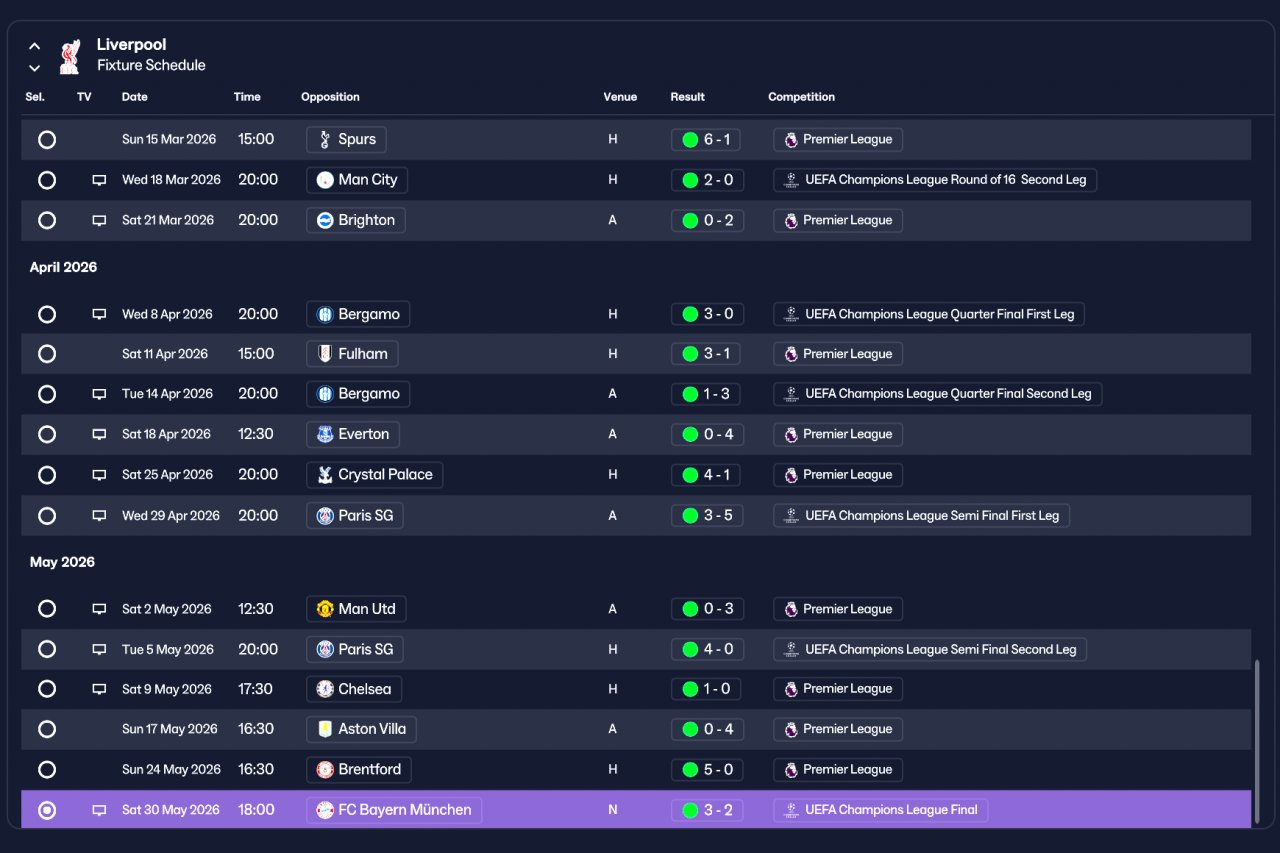
Task: Open the Crystal Palace opposition button
Action: 374,475
